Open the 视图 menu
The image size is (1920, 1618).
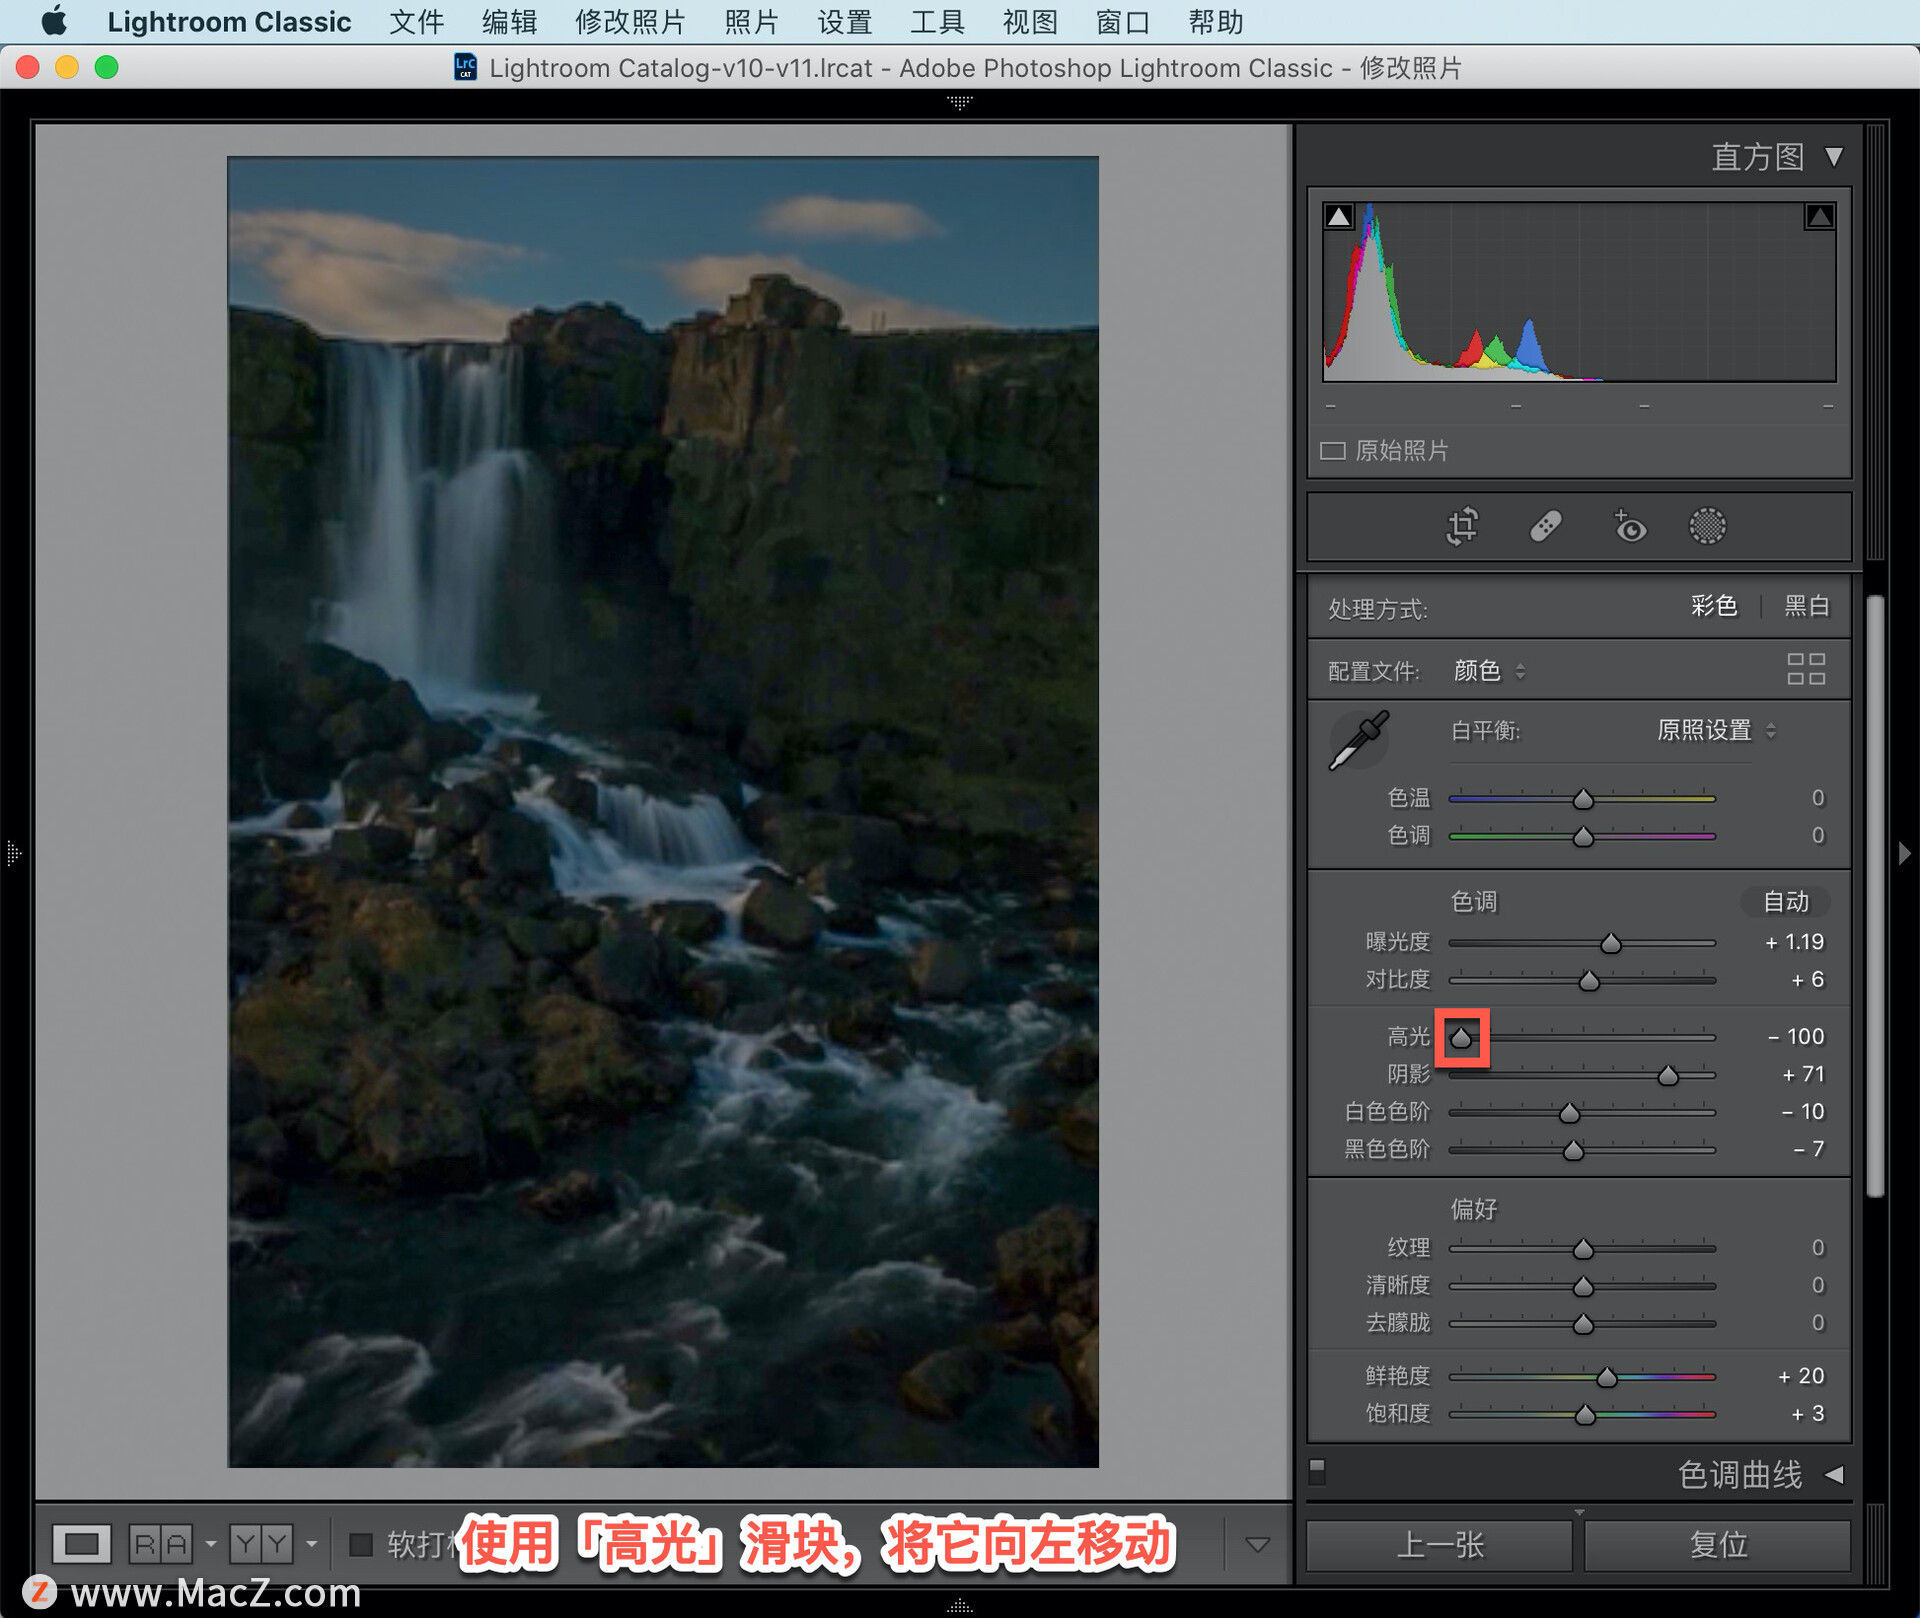pyautogui.click(x=1029, y=22)
